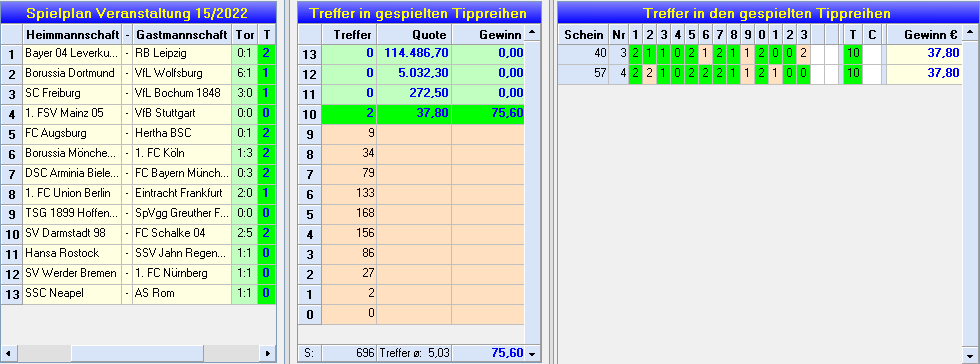Click the up arrow in Treffer table scrollbar
Screen dimensions: 980x364
click(532, 33)
